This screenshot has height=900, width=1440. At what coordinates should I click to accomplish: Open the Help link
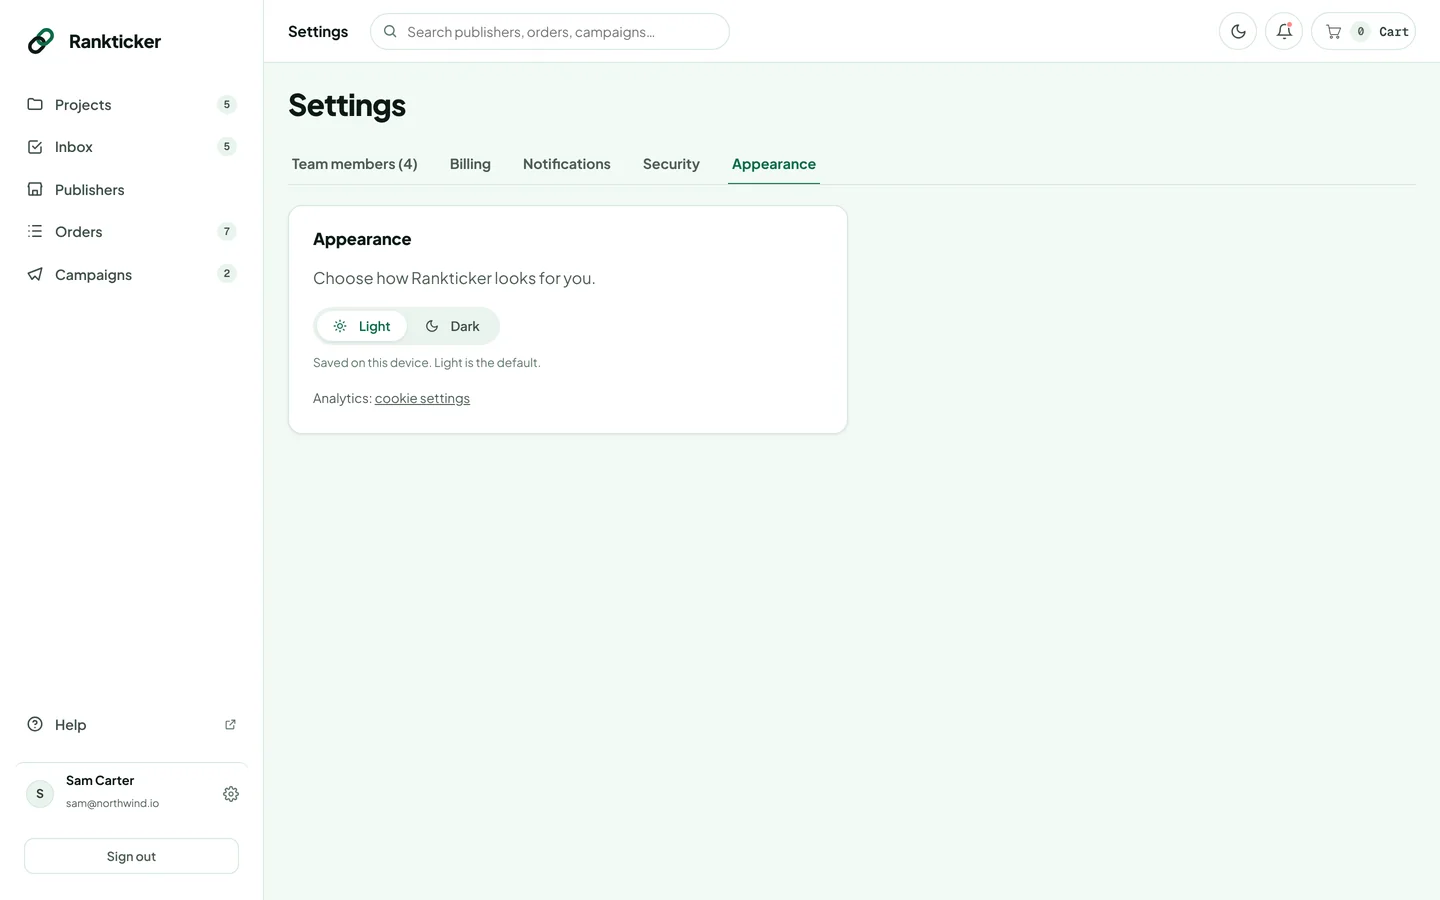point(131,725)
